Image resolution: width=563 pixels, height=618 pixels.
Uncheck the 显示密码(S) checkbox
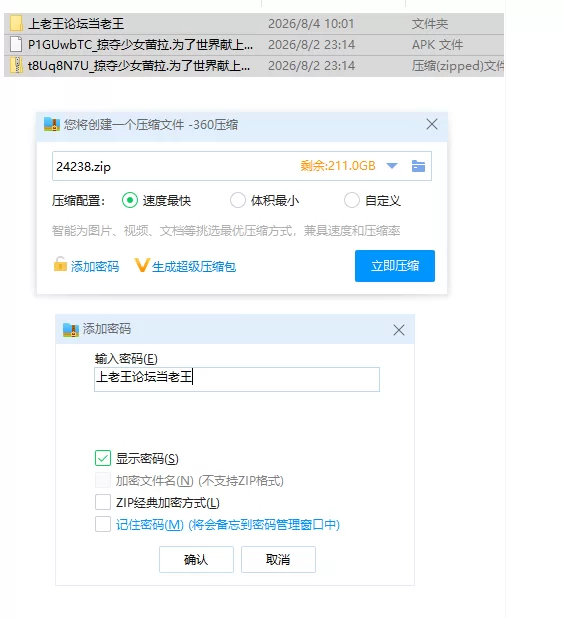pyautogui.click(x=103, y=458)
